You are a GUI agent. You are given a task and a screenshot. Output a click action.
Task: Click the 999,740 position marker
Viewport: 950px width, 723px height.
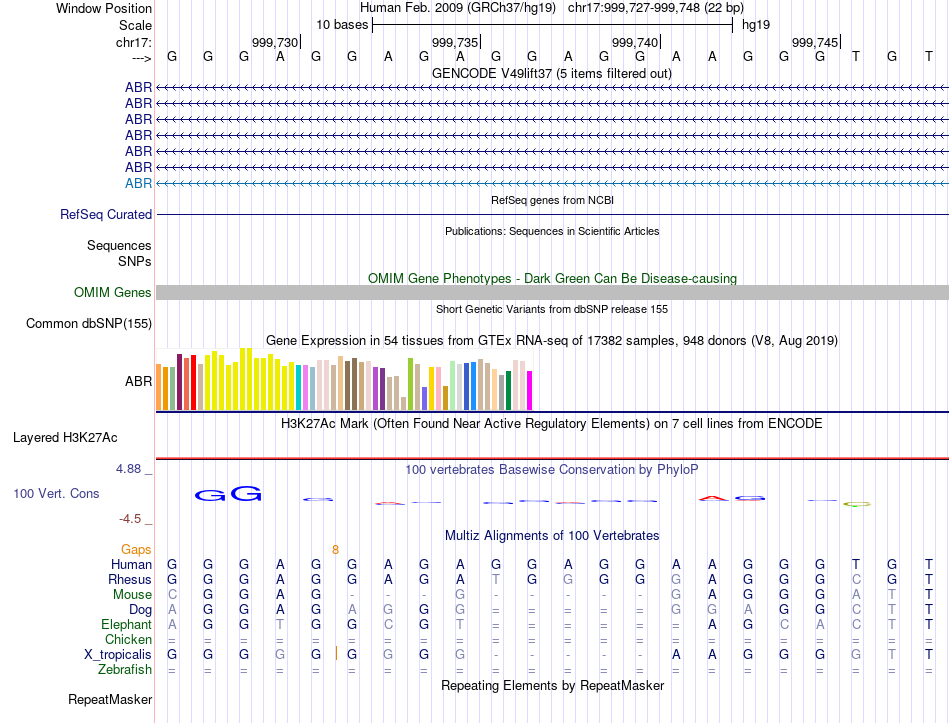[635, 42]
